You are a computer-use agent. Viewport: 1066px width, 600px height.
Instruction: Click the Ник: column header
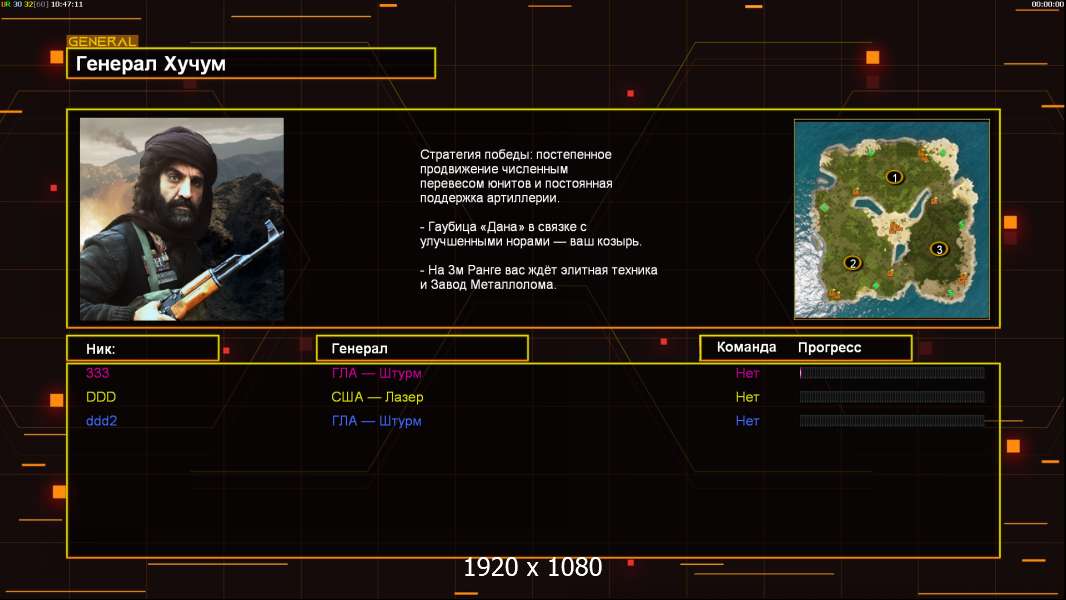pyautogui.click(x=143, y=349)
